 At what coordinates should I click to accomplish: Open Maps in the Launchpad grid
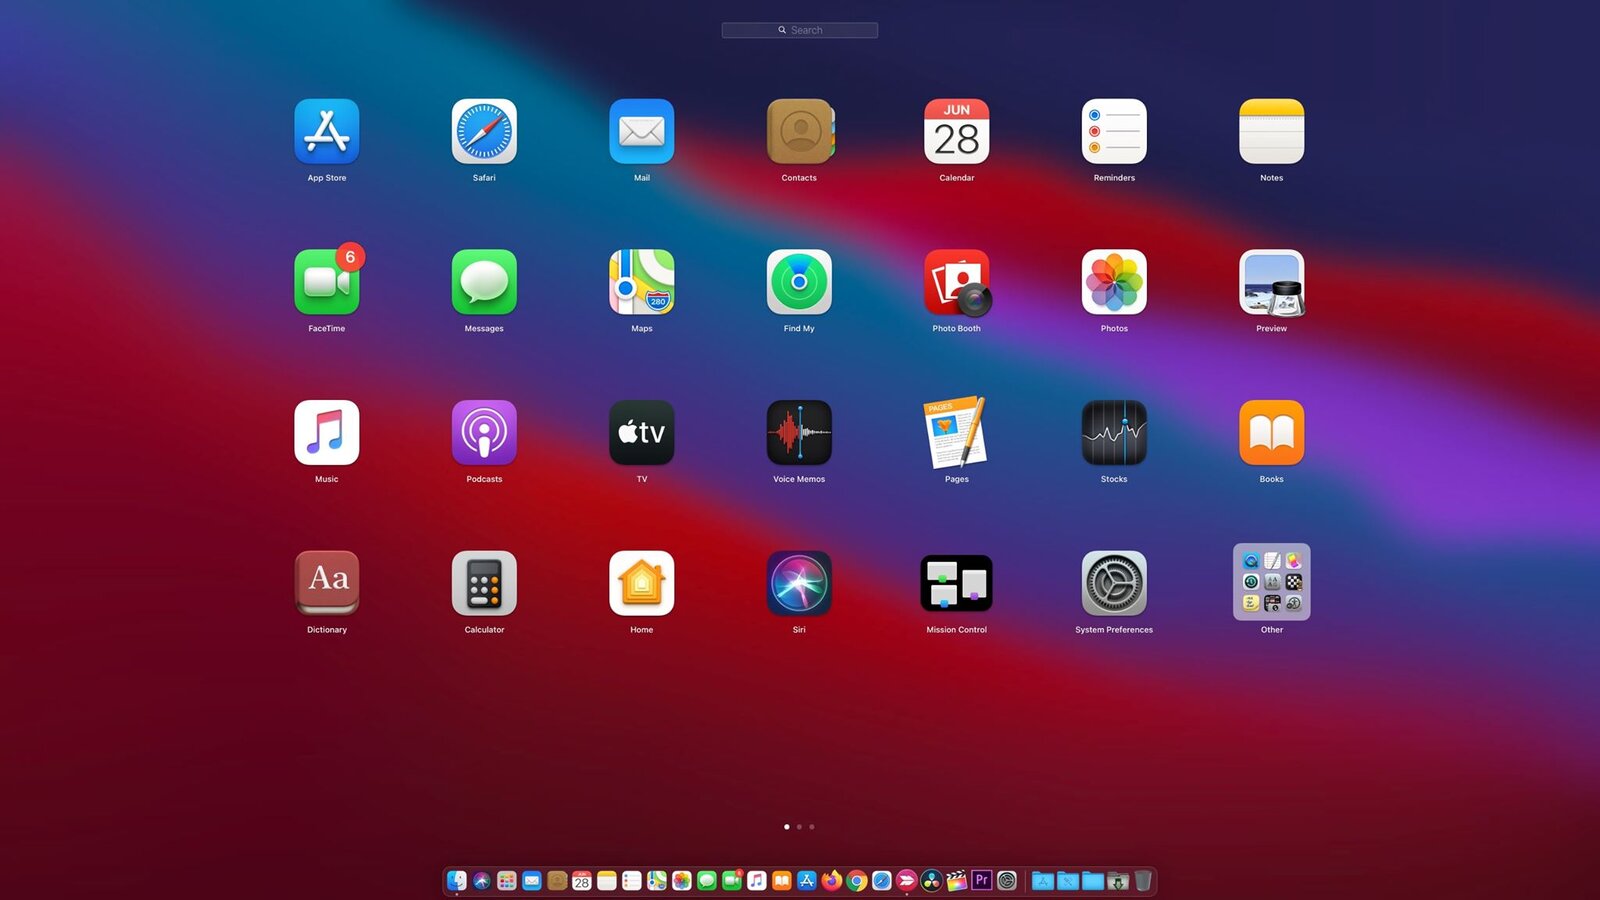[642, 282]
